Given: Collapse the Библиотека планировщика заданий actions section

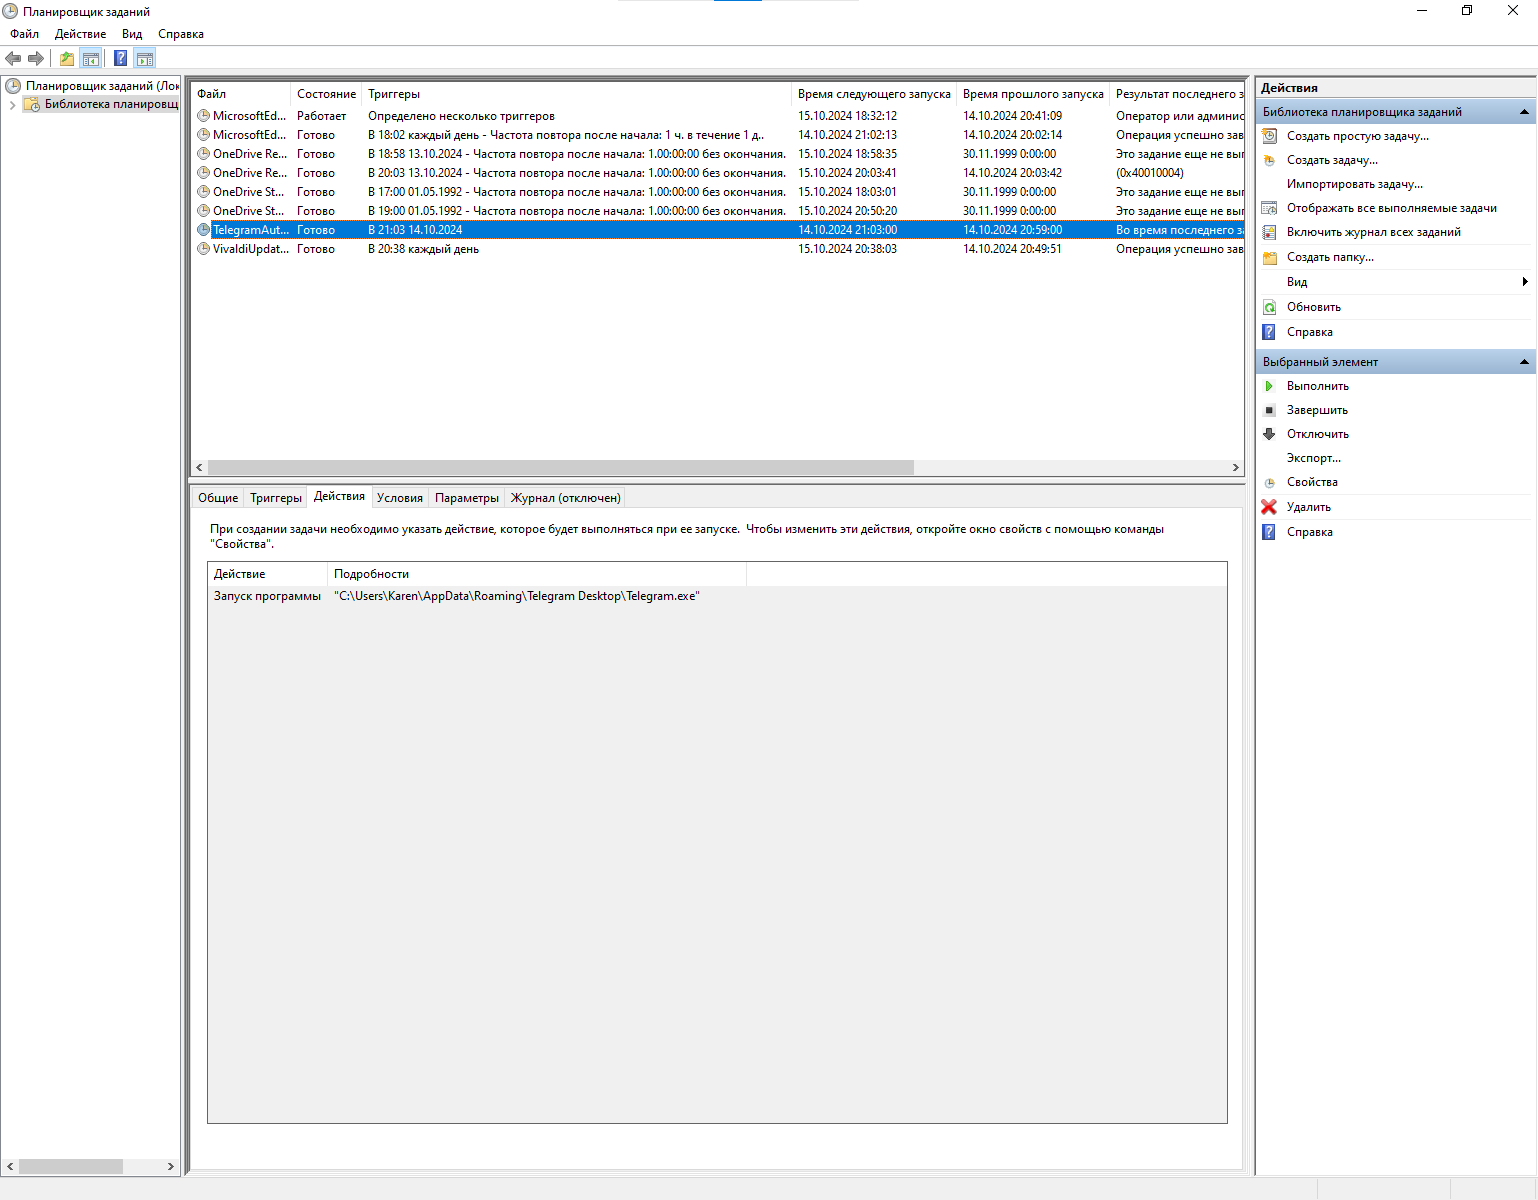Looking at the screenshot, I should tap(1524, 112).
